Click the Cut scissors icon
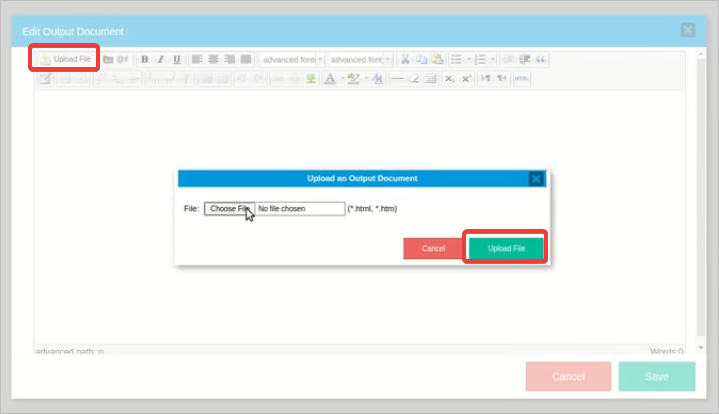Viewport: 719px width, 414px height. (405, 59)
